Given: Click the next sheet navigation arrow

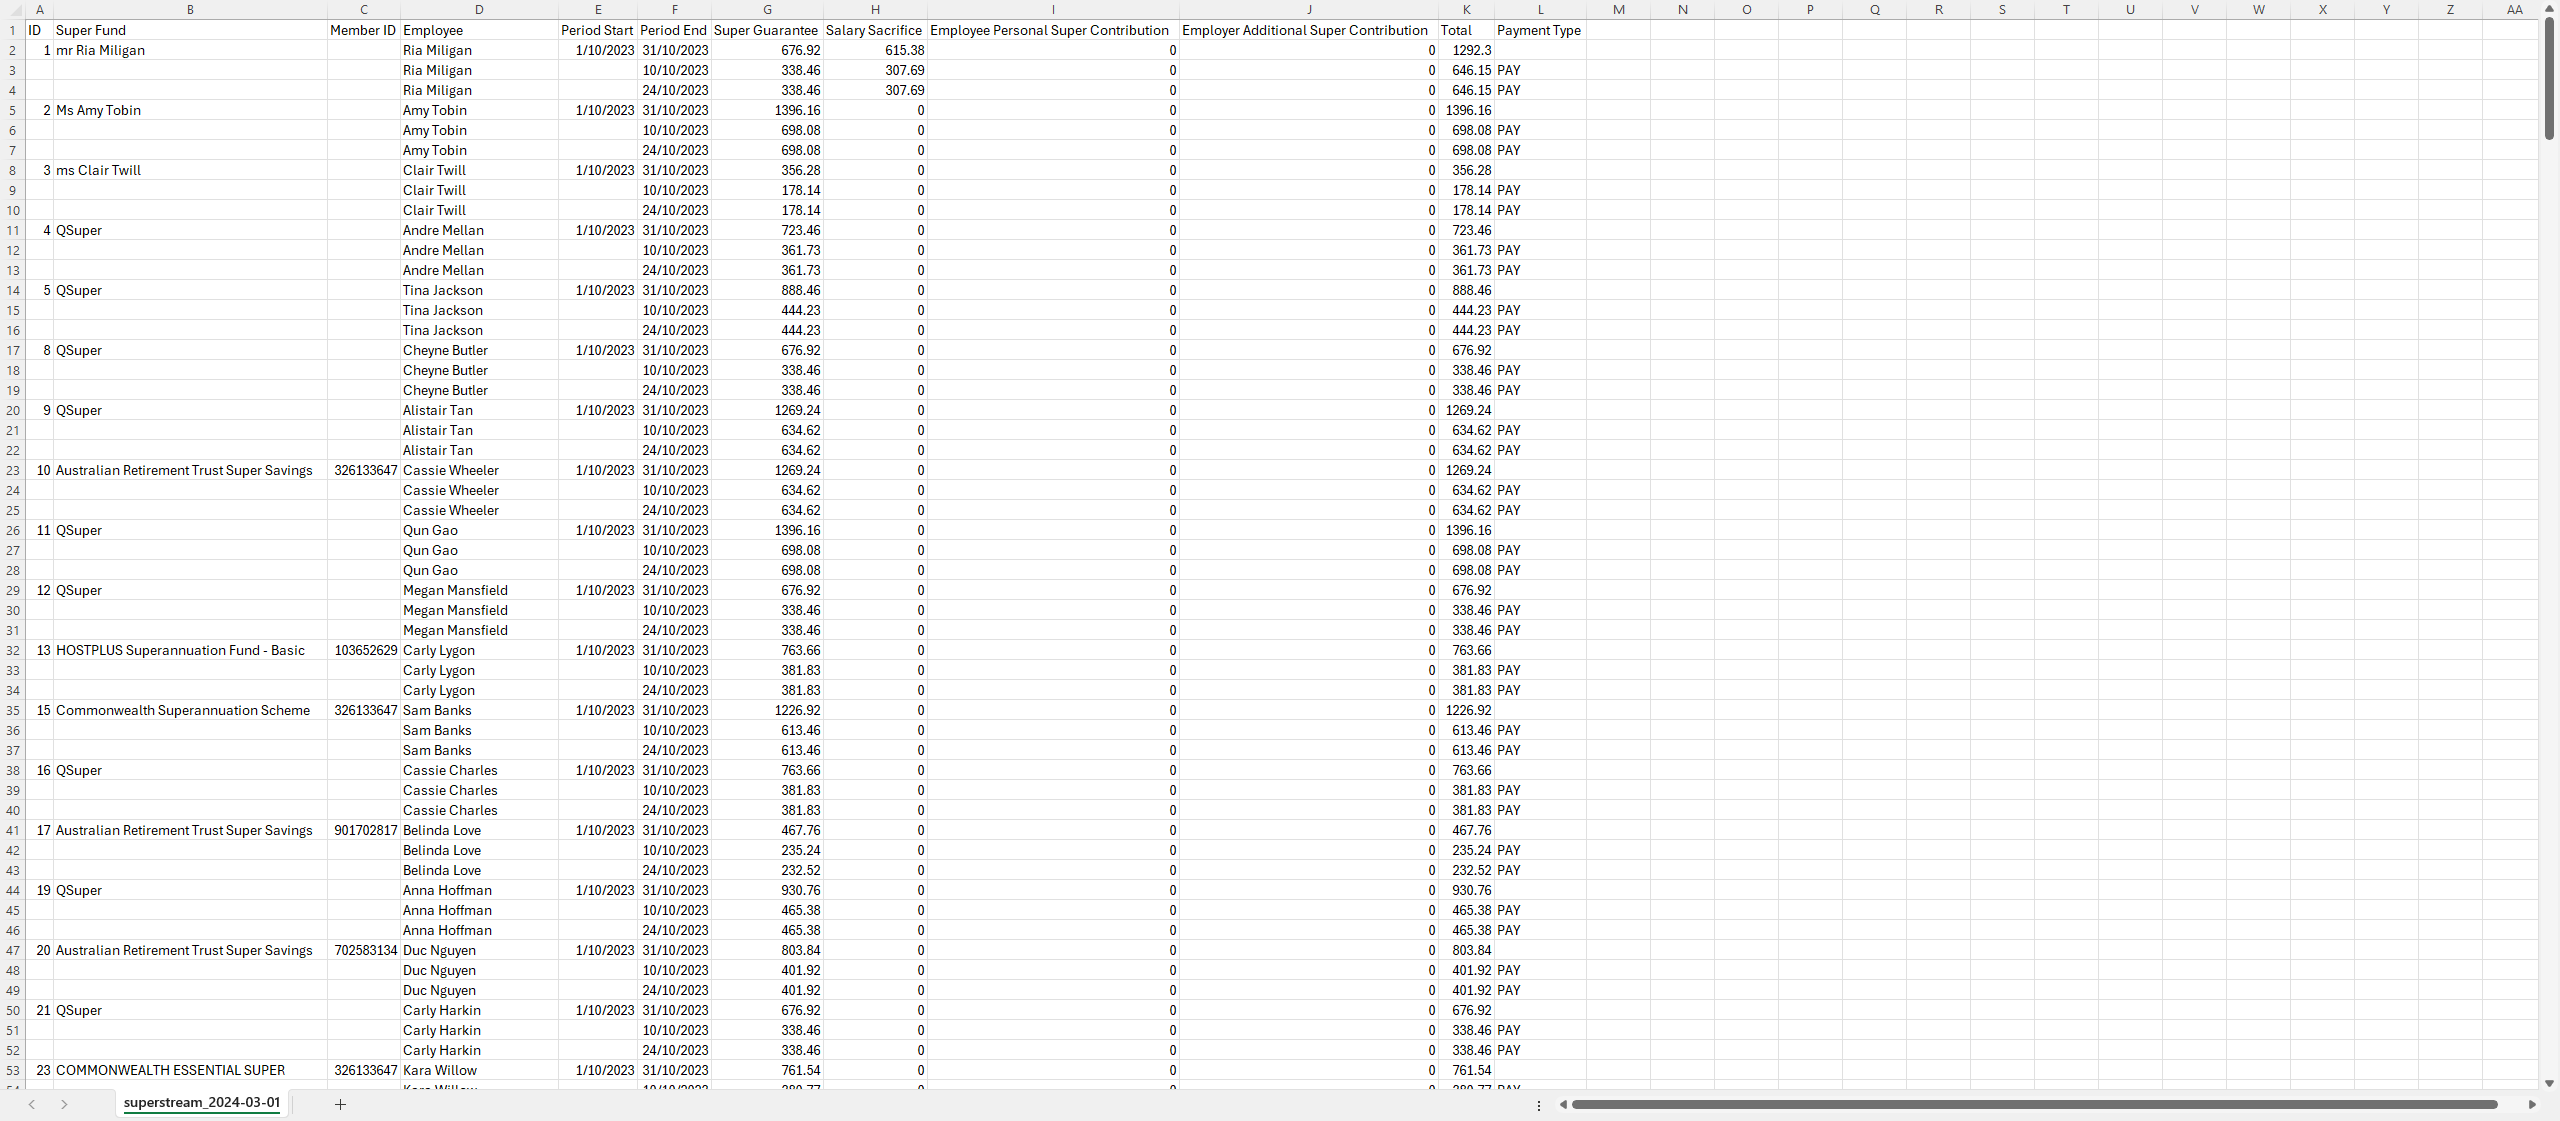Looking at the screenshot, I should pos(64,1104).
